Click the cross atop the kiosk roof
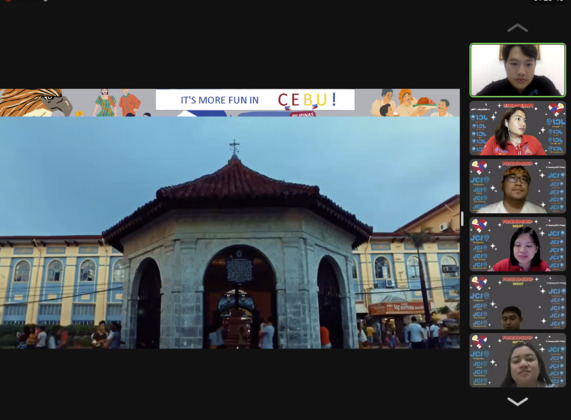571x420 pixels. click(x=234, y=147)
